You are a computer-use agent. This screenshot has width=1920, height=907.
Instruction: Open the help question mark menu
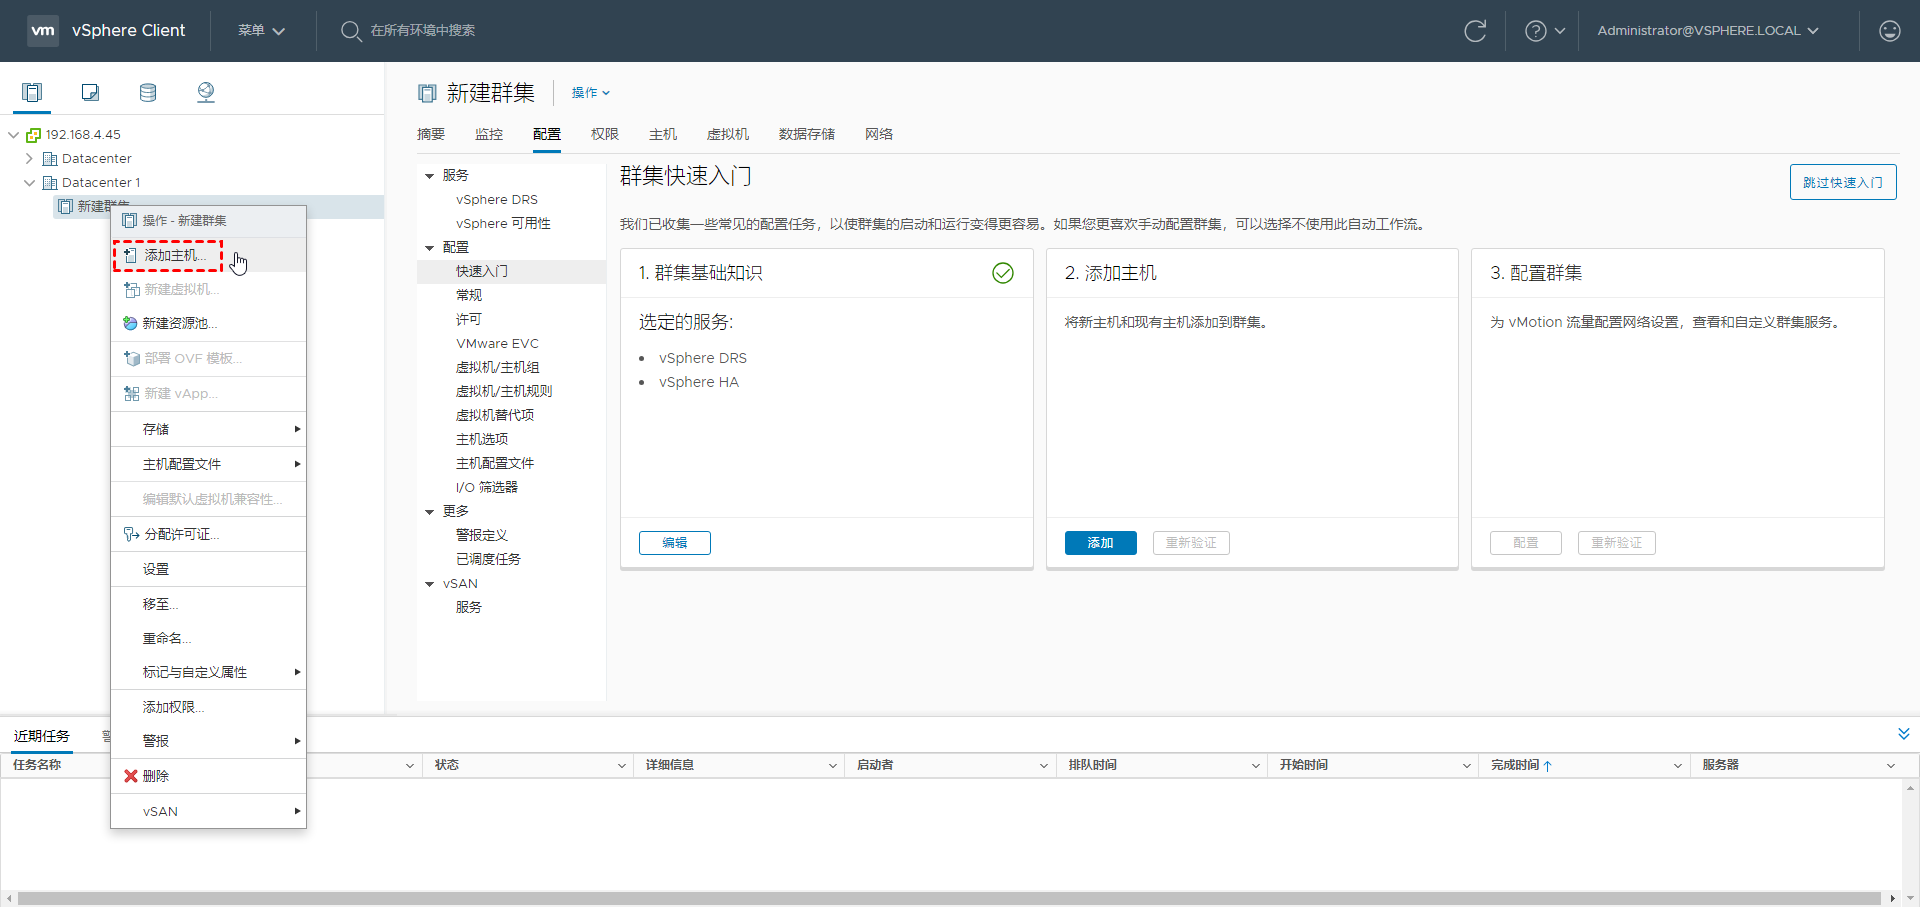(x=1544, y=31)
